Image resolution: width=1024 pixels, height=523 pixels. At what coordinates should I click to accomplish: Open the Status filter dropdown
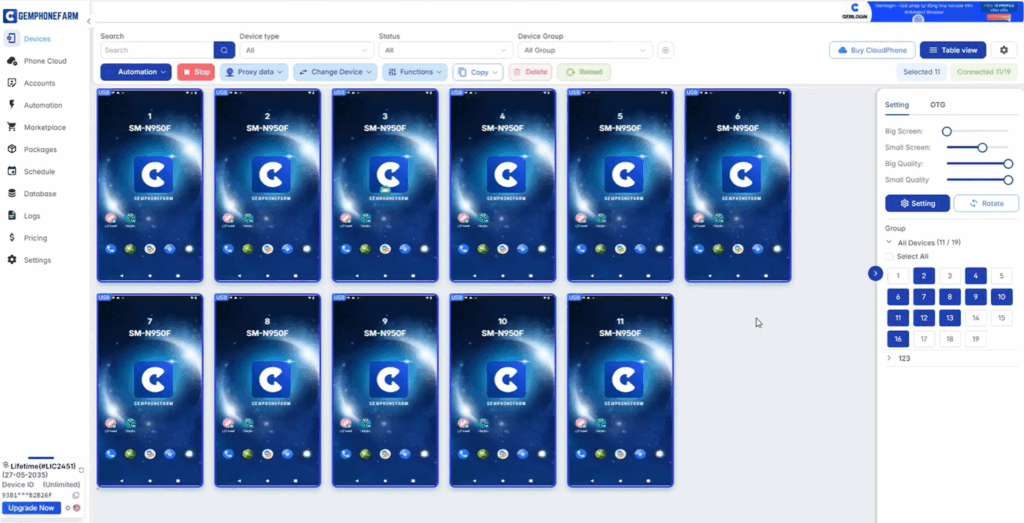(445, 50)
